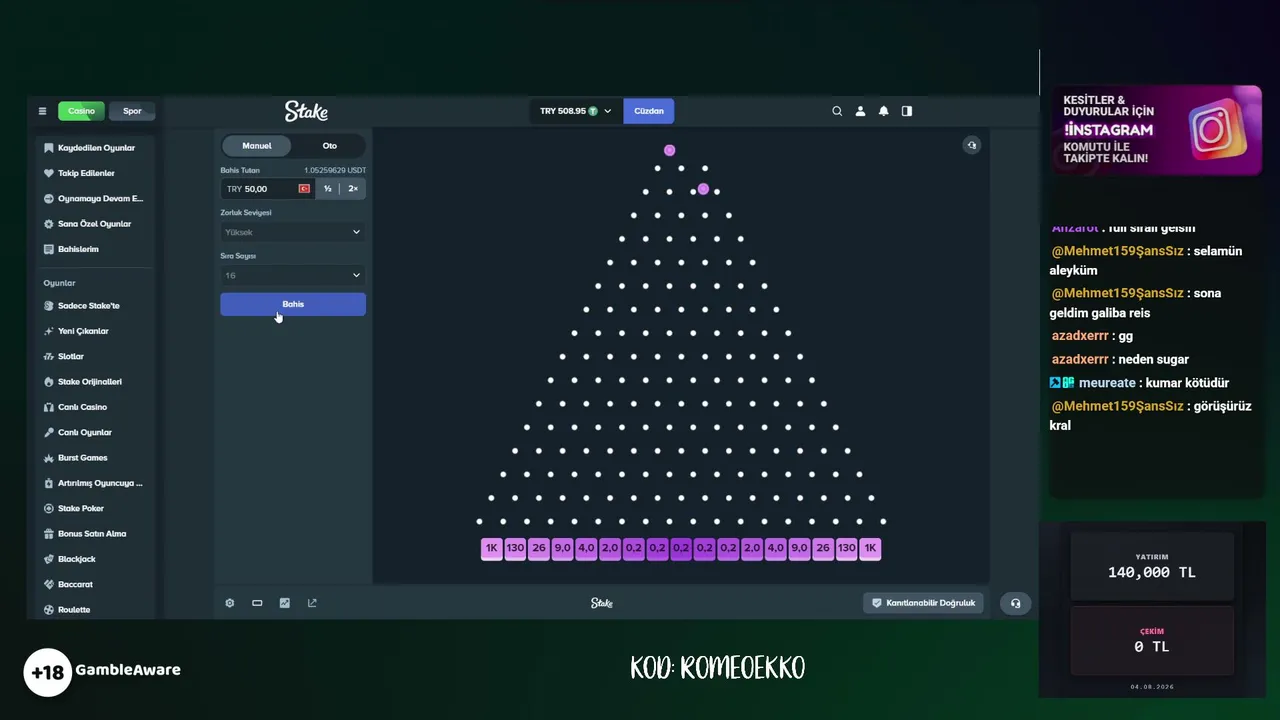Click the Kaydedilen Oyunlar bookmark icon
Screen dimensions: 1280x720
click(x=48, y=148)
